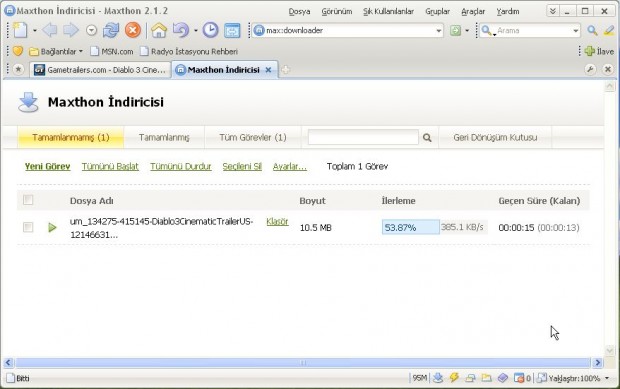
Task: Click the star quick-access tab icon
Action: coord(18,70)
